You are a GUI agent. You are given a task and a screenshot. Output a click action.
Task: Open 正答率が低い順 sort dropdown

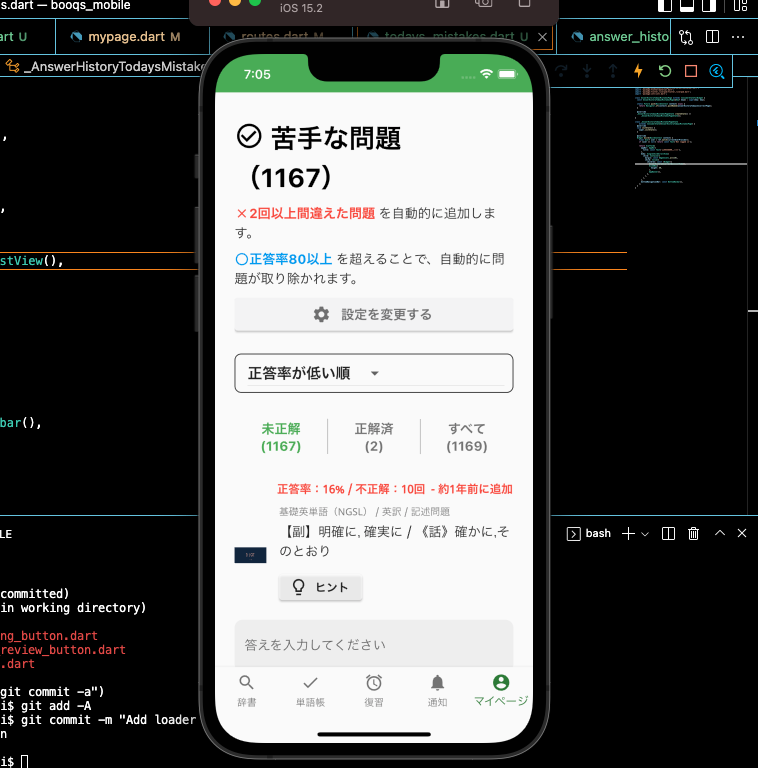(374, 373)
